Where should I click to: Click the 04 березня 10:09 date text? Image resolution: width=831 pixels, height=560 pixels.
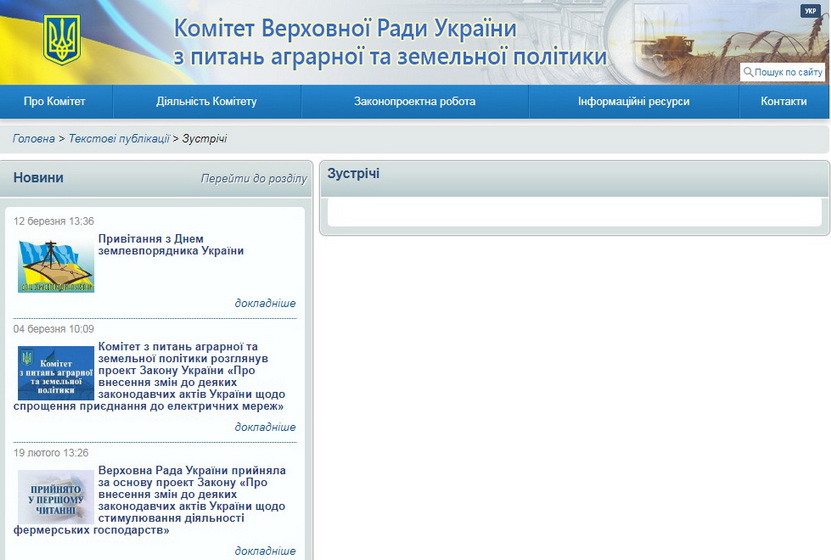(x=54, y=329)
